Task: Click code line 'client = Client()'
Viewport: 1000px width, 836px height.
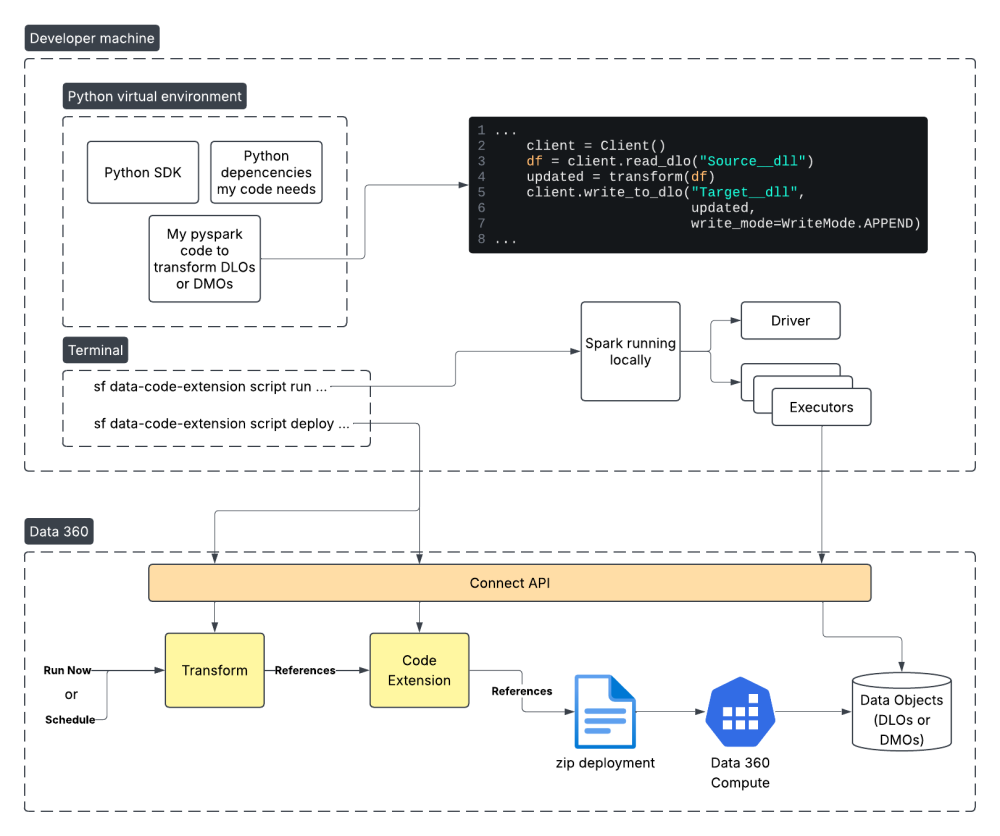Action: 596,145
